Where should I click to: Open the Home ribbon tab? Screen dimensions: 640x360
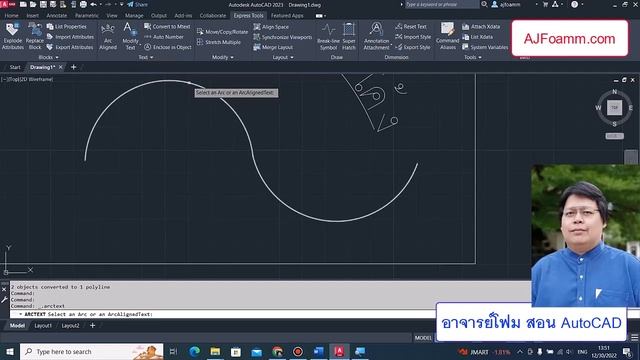(11, 16)
